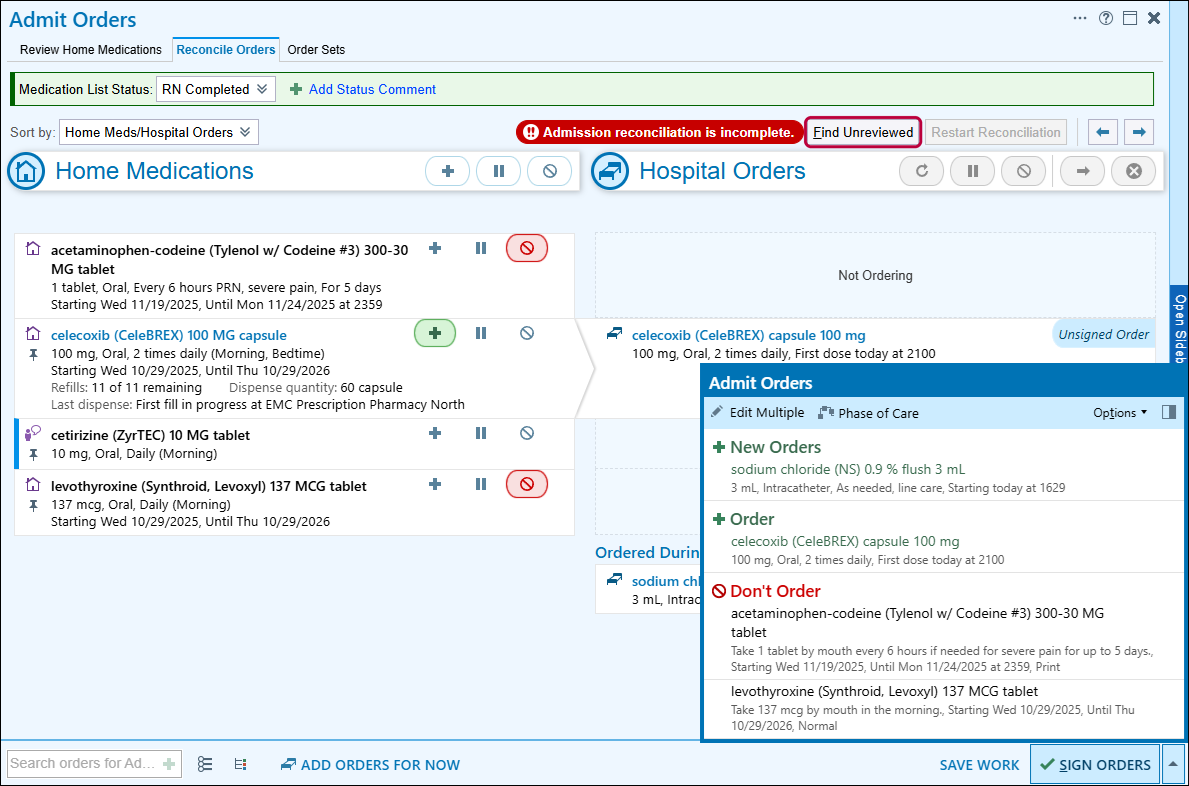The height and width of the screenshot is (786, 1189).
Task: Open sodium chloride flush in New Orders
Action: 848,469
